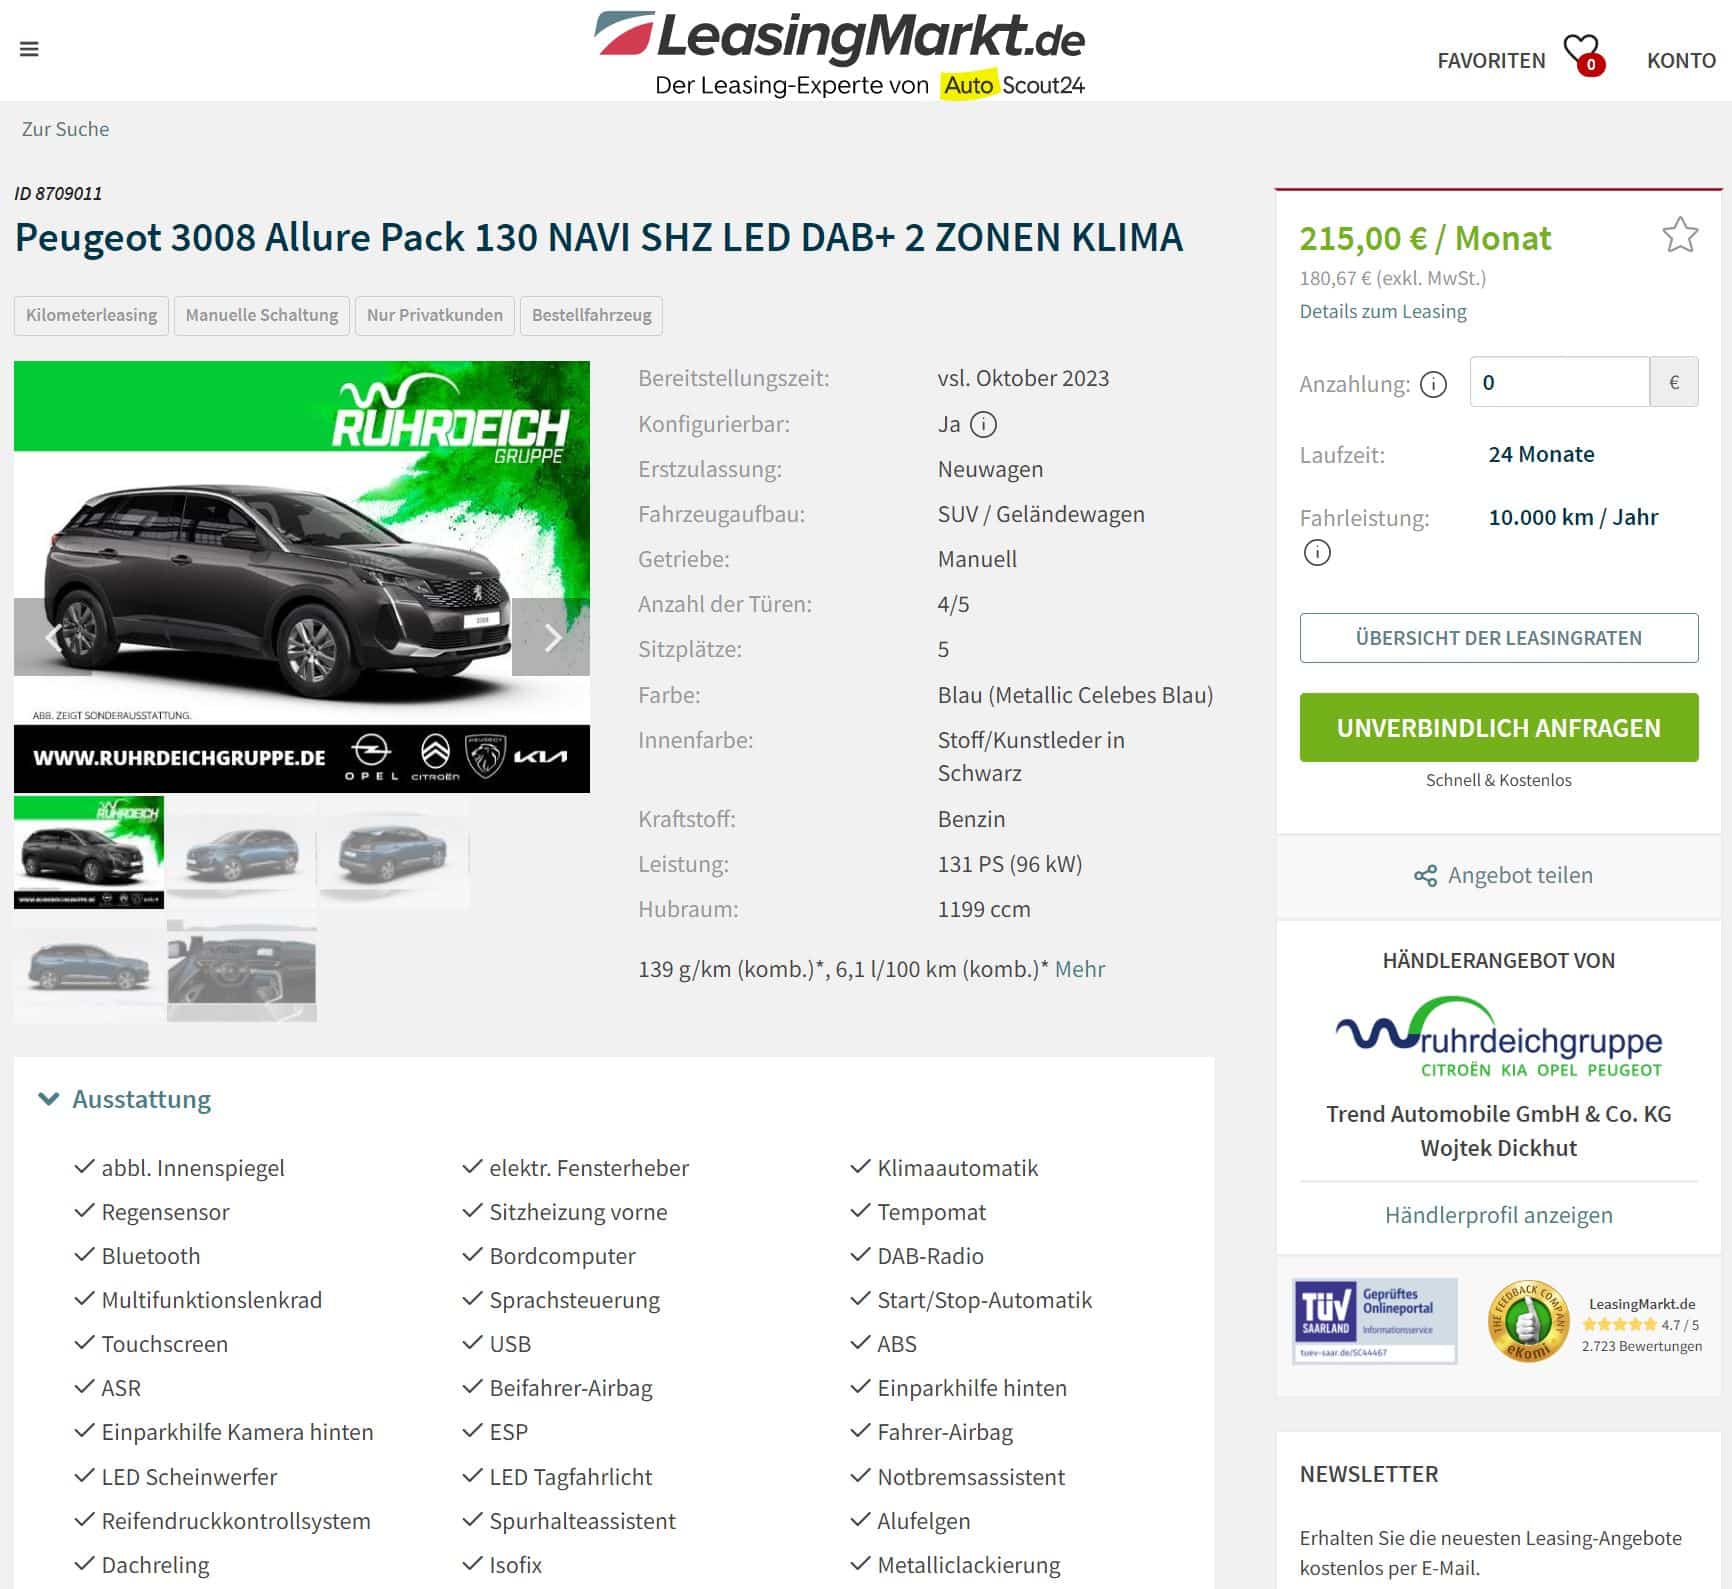Select the 'Sitzheizung vorne' equipment entry
The height and width of the screenshot is (1589, 1732).
coord(578,1212)
